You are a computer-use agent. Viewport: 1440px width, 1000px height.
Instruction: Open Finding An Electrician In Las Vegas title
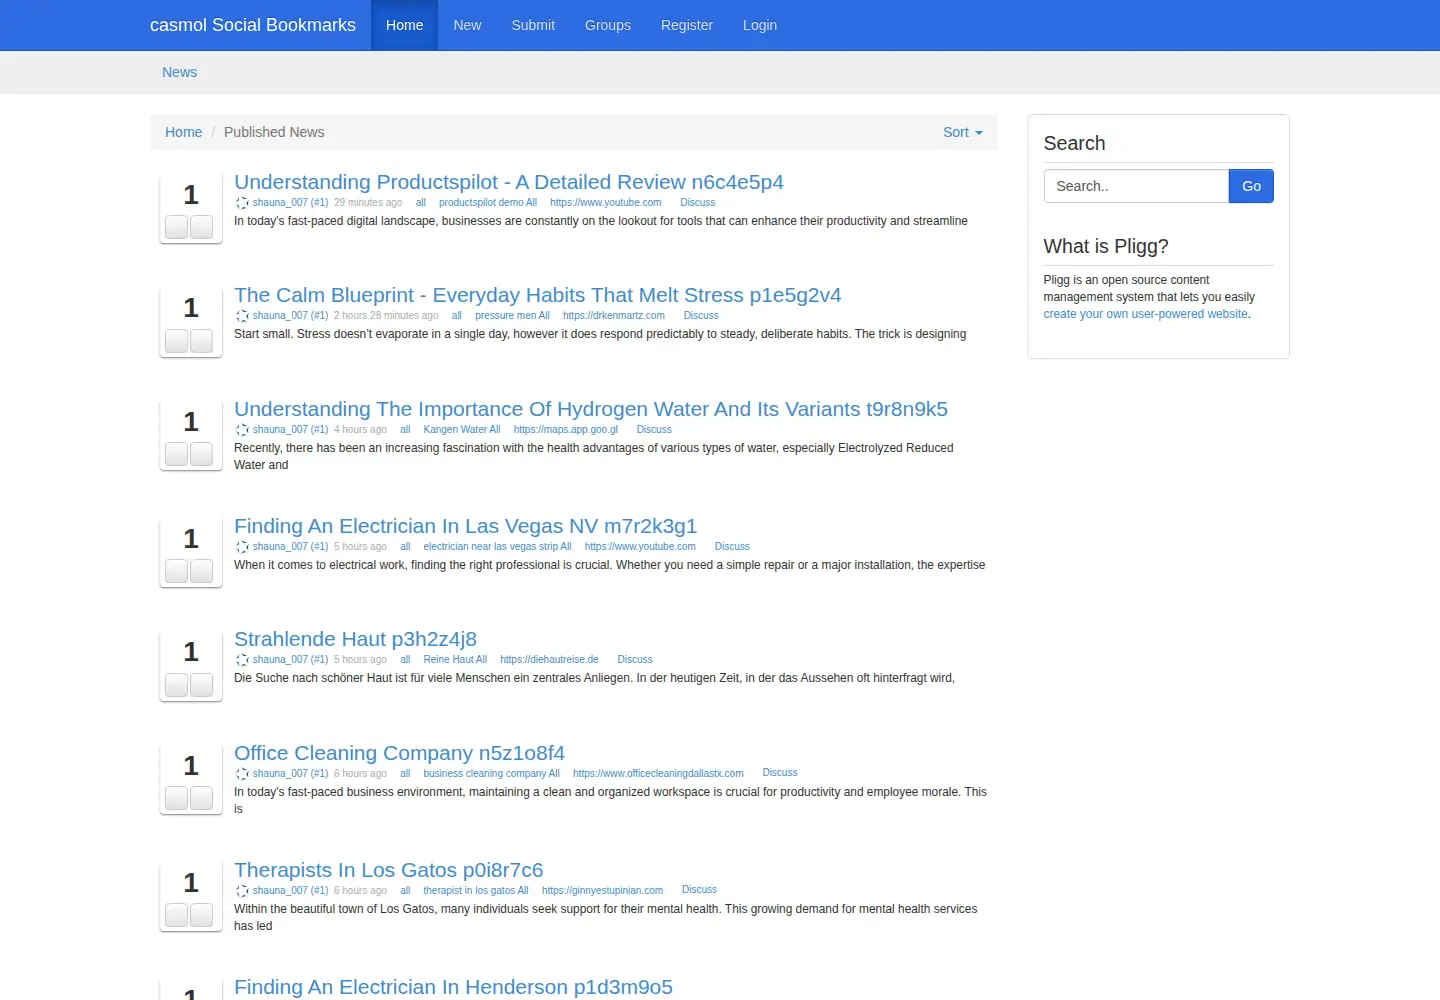pyautogui.click(x=465, y=526)
